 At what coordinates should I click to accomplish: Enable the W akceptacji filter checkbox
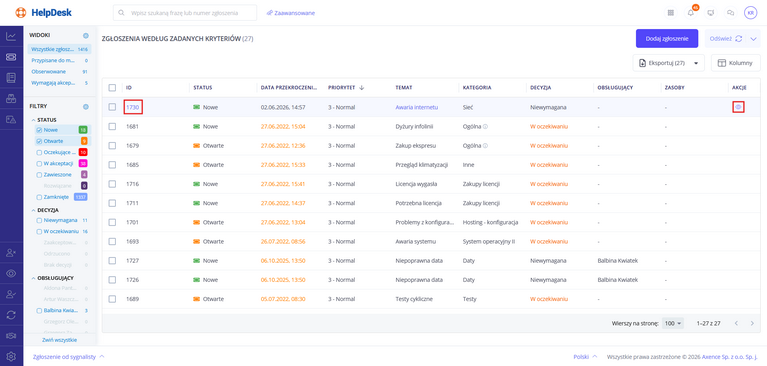click(40, 163)
